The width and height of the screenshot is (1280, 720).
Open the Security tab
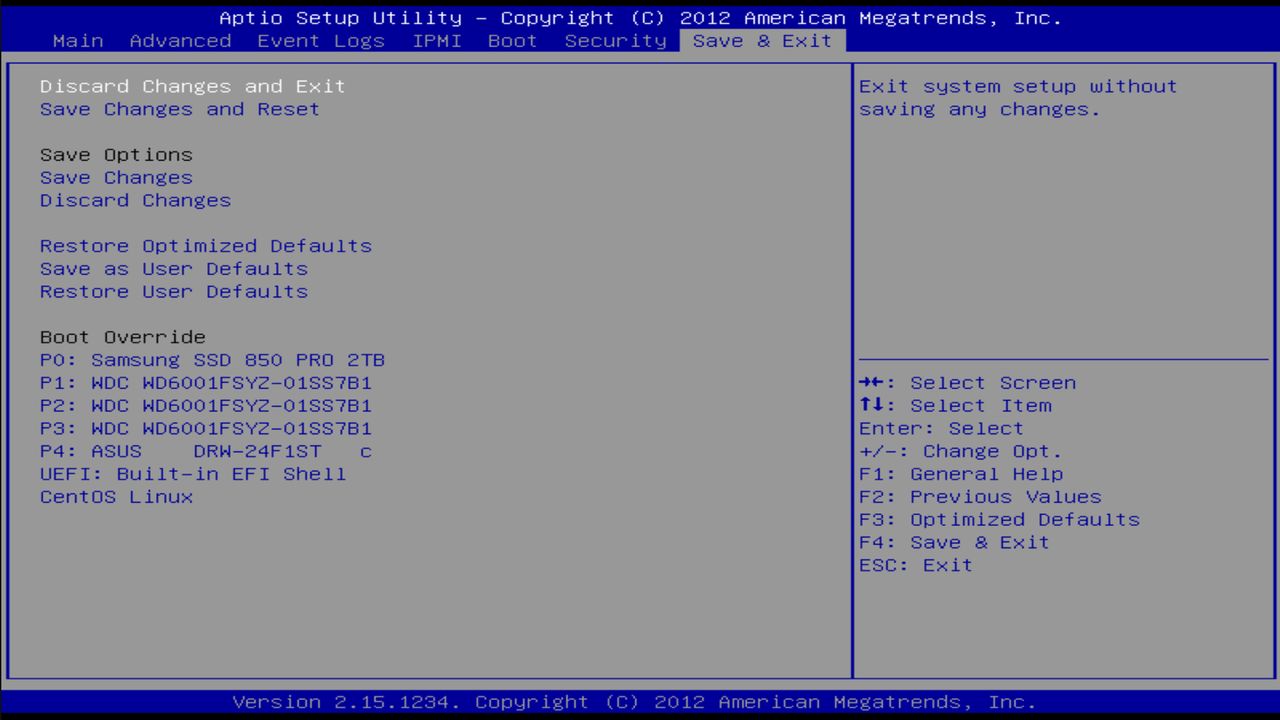[615, 41]
